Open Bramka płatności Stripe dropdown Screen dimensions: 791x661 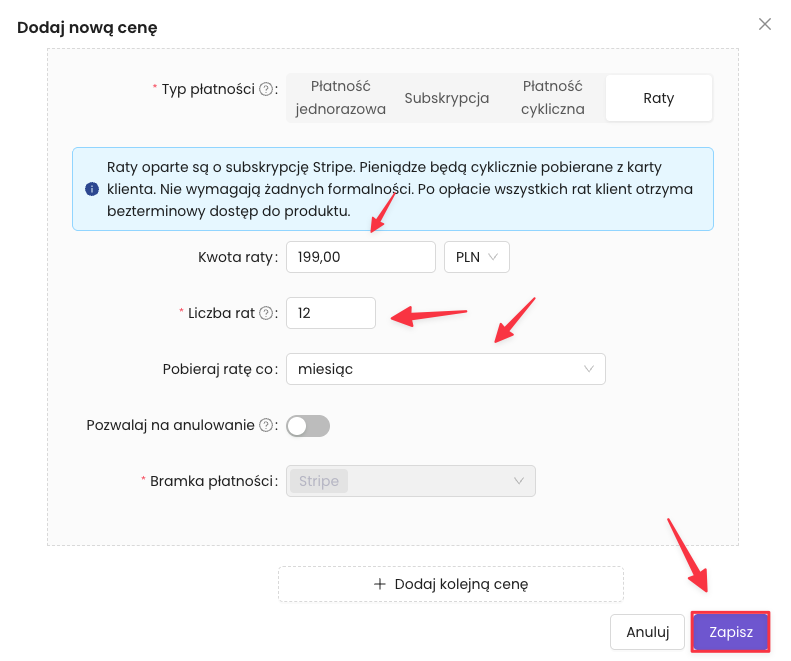[411, 481]
